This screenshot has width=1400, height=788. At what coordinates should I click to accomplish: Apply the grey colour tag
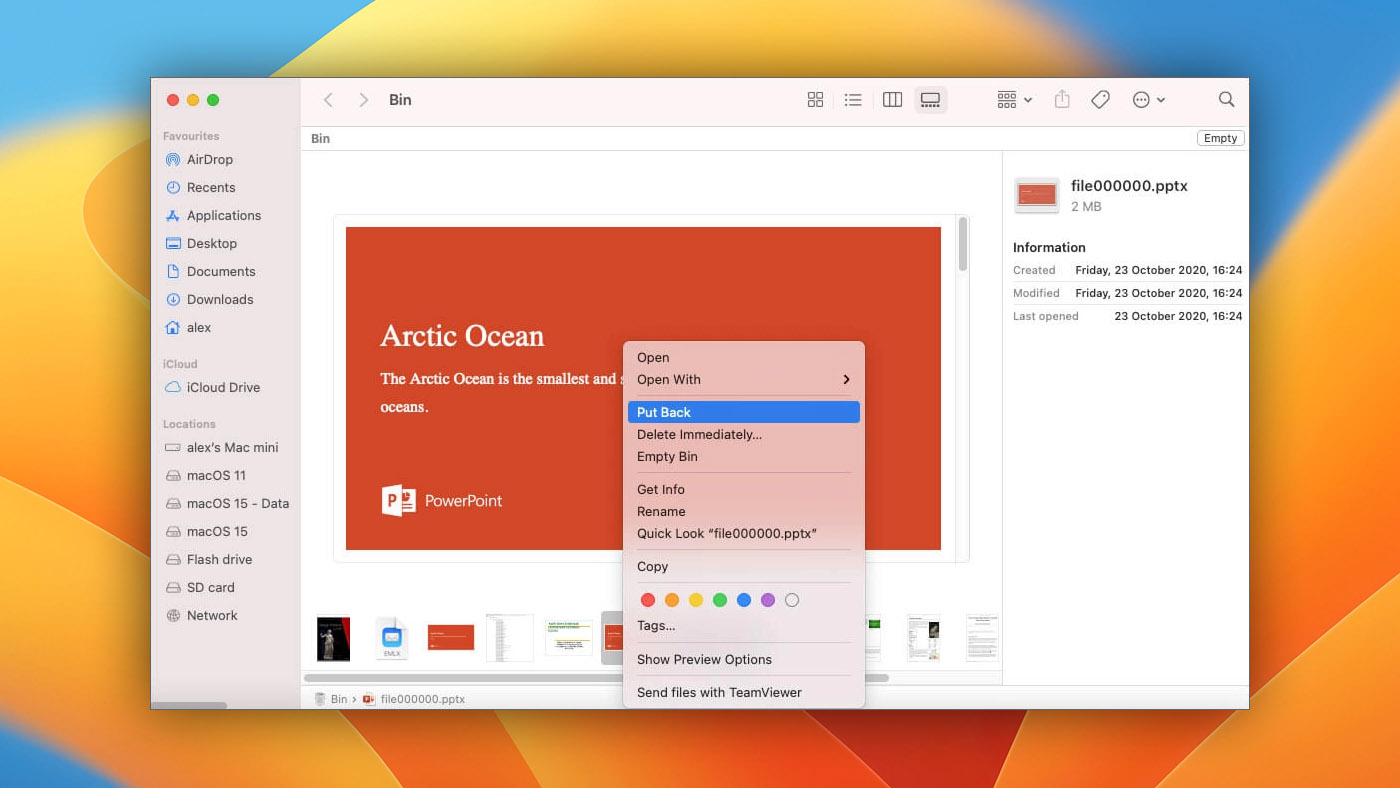(x=792, y=600)
